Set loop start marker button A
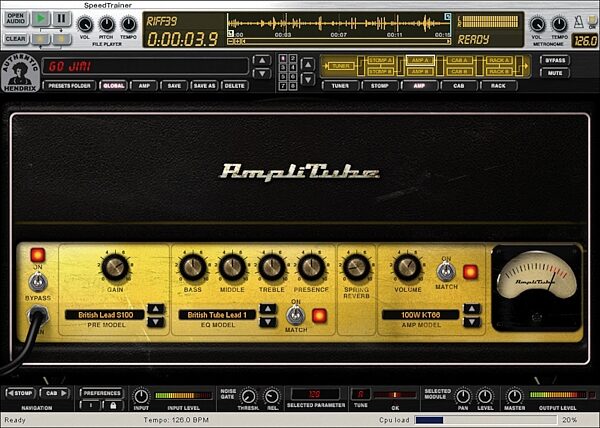The image size is (600, 428). pyautogui.click(x=41, y=39)
